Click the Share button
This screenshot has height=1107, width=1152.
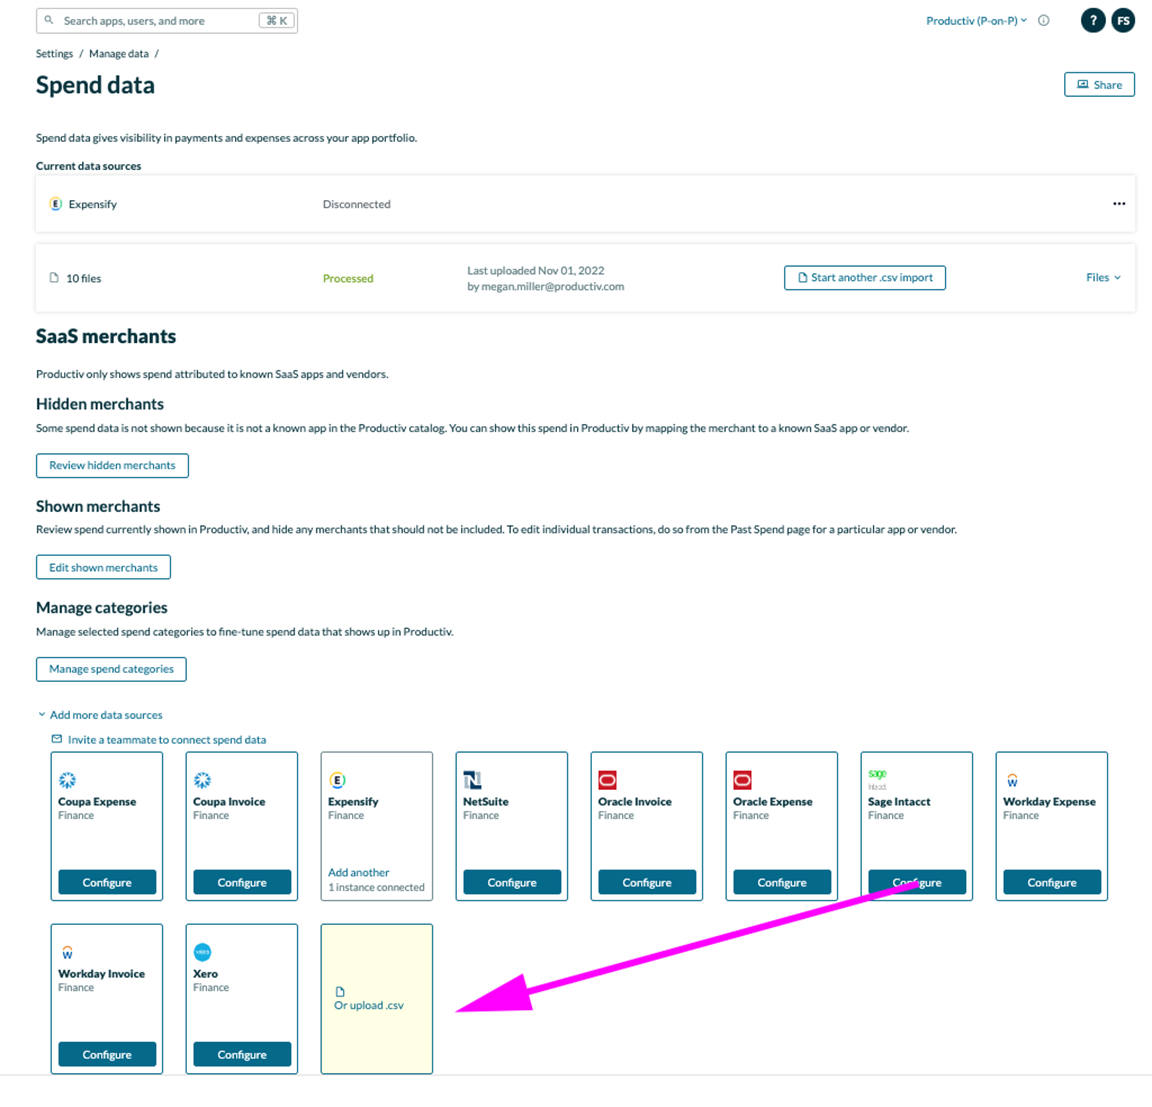[1098, 84]
